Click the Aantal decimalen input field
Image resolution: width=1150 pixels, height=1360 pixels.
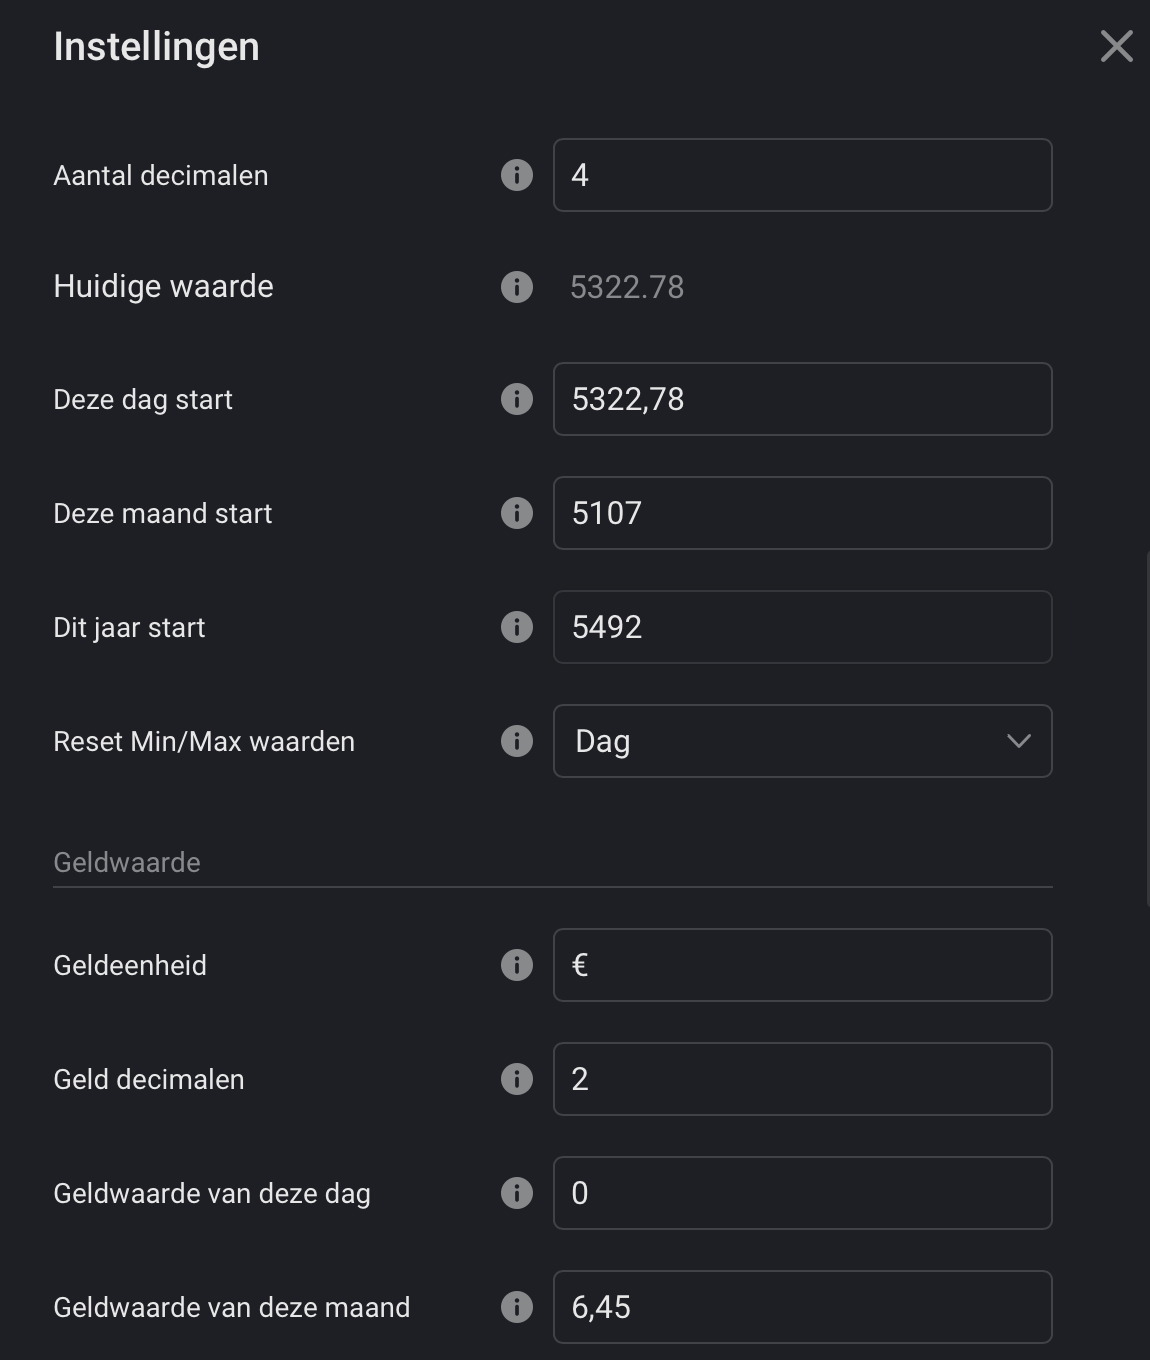click(802, 175)
